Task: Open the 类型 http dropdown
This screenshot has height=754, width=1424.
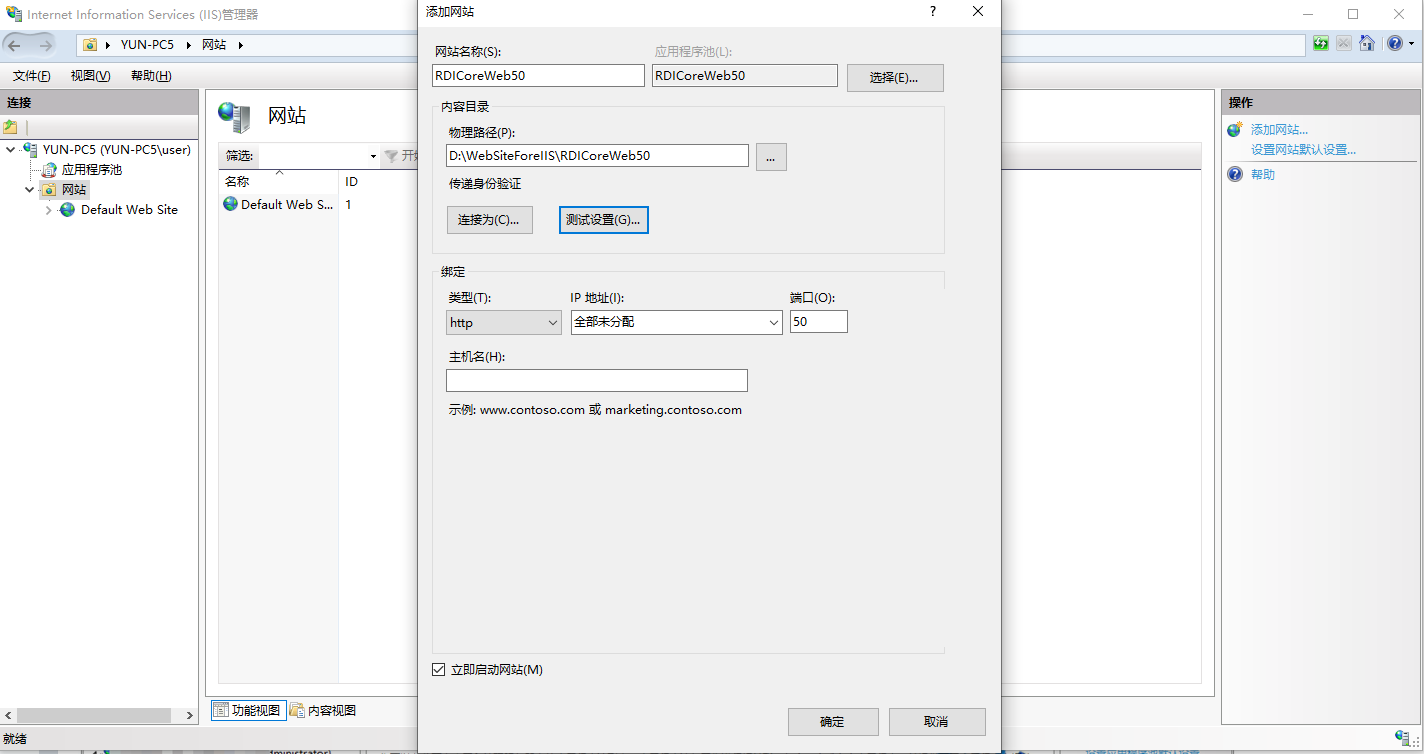Action: [504, 322]
